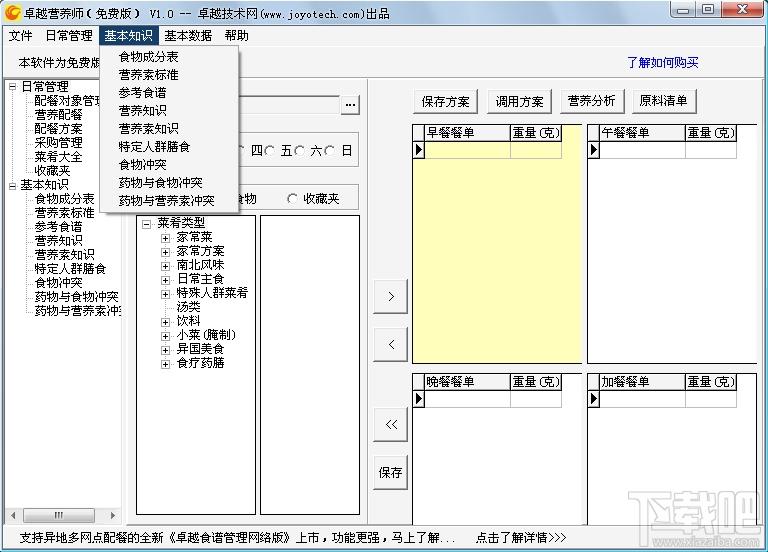
Task: Select 收藏夹 in sidebar tree
Action: pyautogui.click(x=52, y=171)
